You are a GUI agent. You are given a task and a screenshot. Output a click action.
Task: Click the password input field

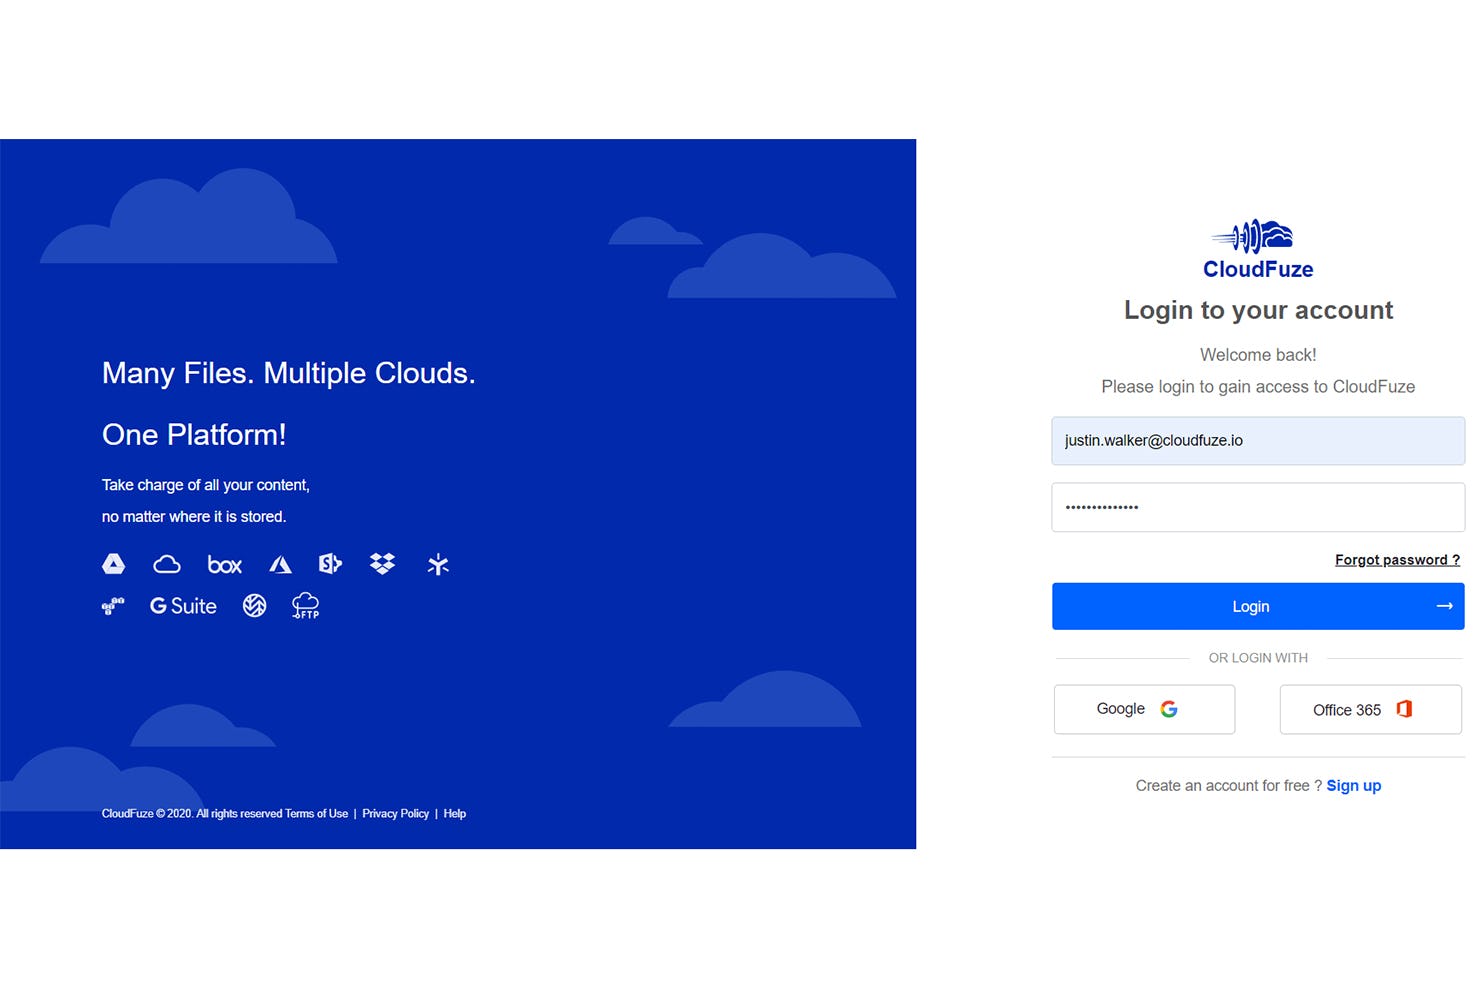(1257, 507)
